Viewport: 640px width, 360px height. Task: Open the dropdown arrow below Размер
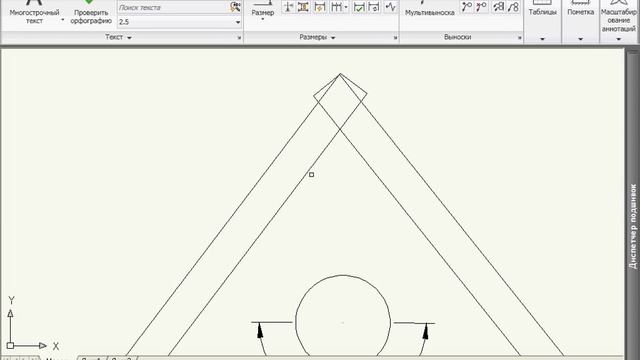click(x=262, y=20)
